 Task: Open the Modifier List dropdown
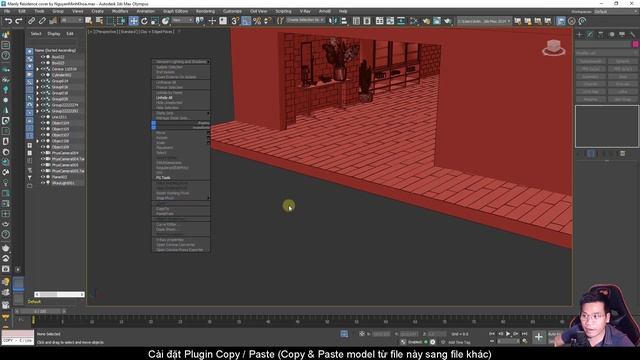[x=606, y=53]
